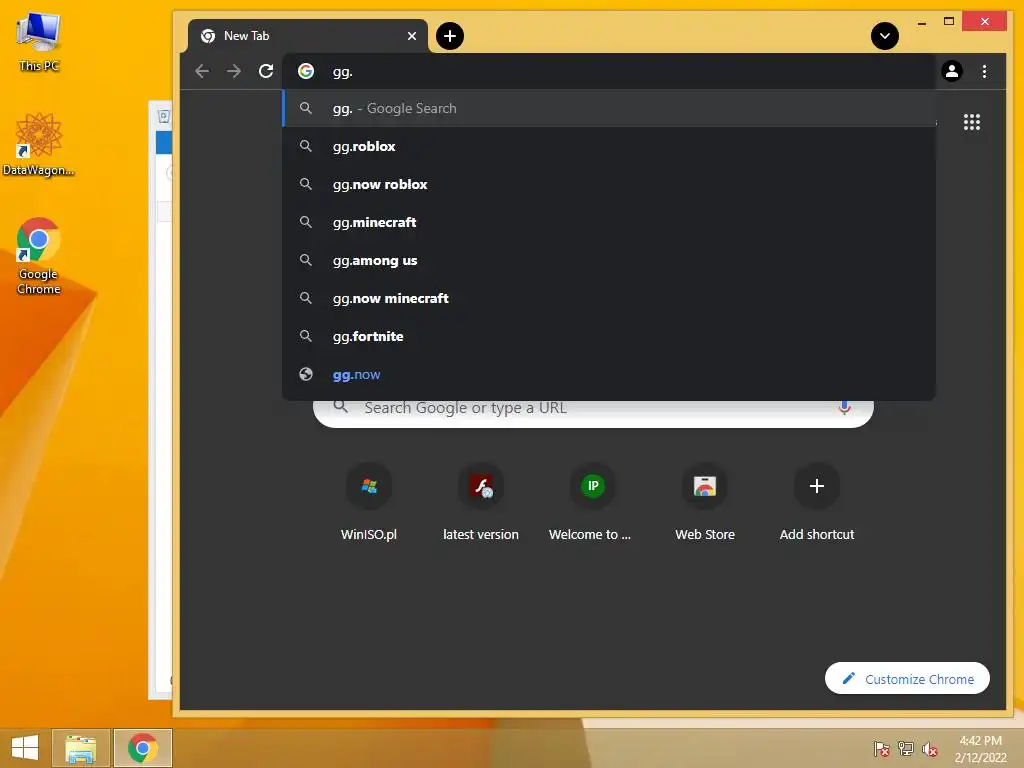Open the Google apps grid
The height and width of the screenshot is (768, 1024).
click(972, 122)
